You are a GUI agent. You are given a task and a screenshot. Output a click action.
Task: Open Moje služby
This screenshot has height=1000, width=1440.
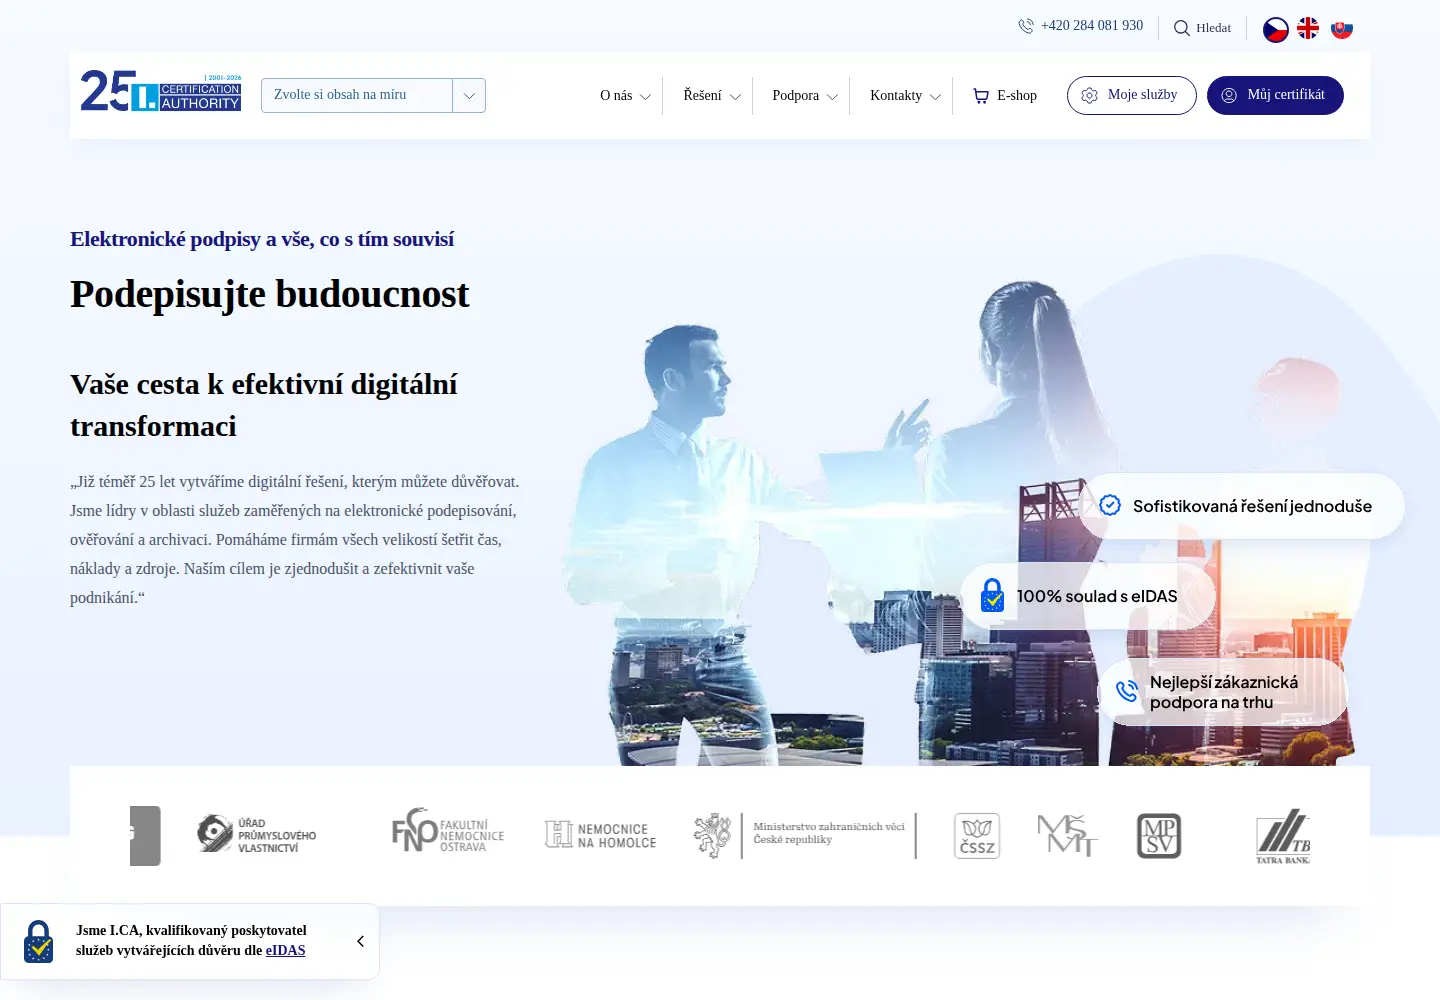point(1132,95)
